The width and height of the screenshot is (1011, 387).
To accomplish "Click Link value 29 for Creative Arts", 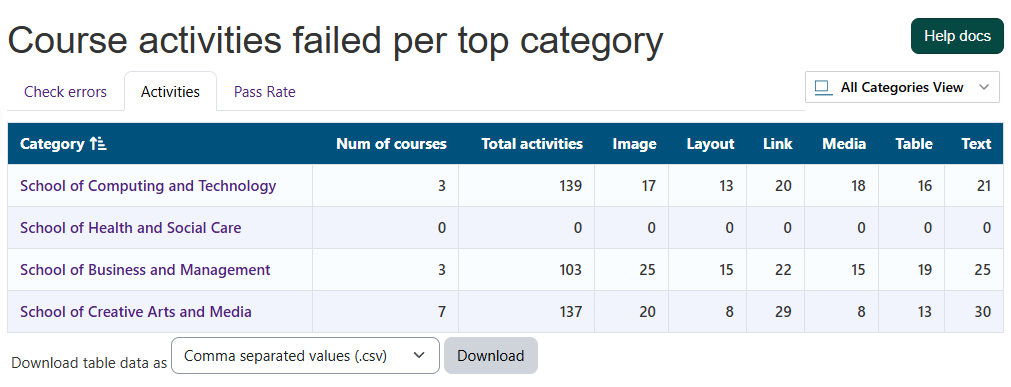I will [x=783, y=312].
